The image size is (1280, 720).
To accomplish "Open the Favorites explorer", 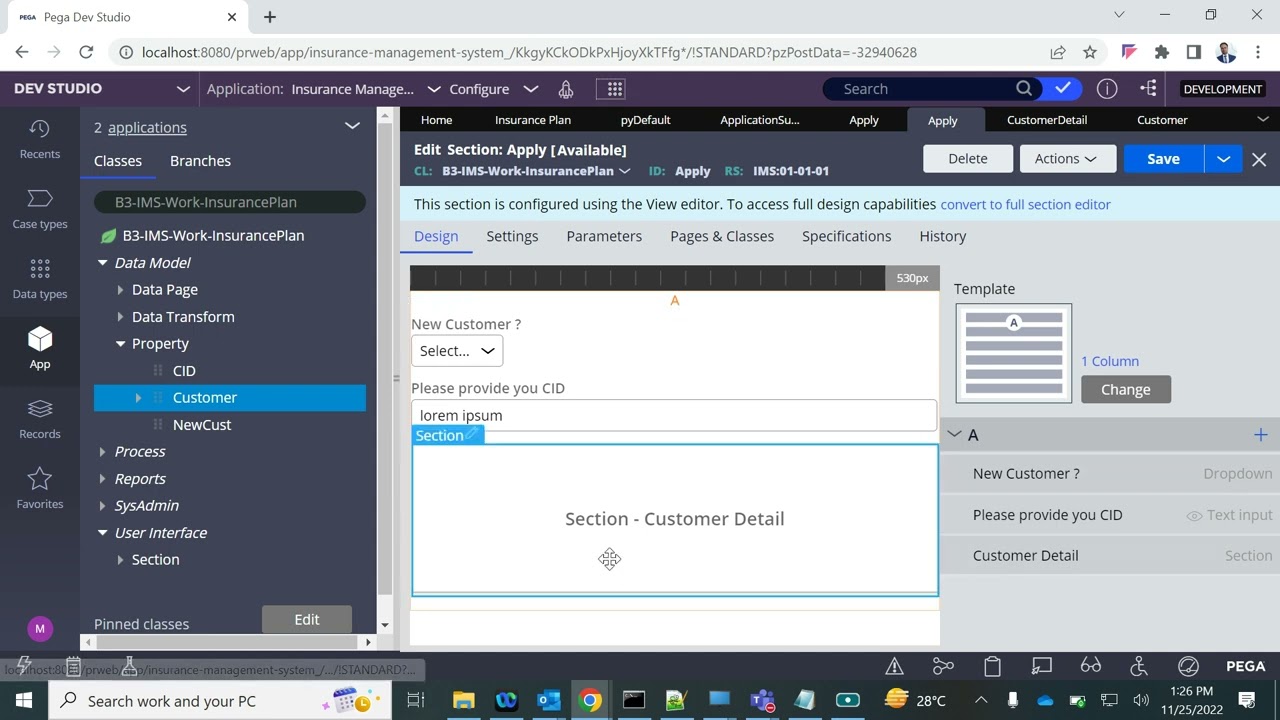I will pyautogui.click(x=40, y=489).
